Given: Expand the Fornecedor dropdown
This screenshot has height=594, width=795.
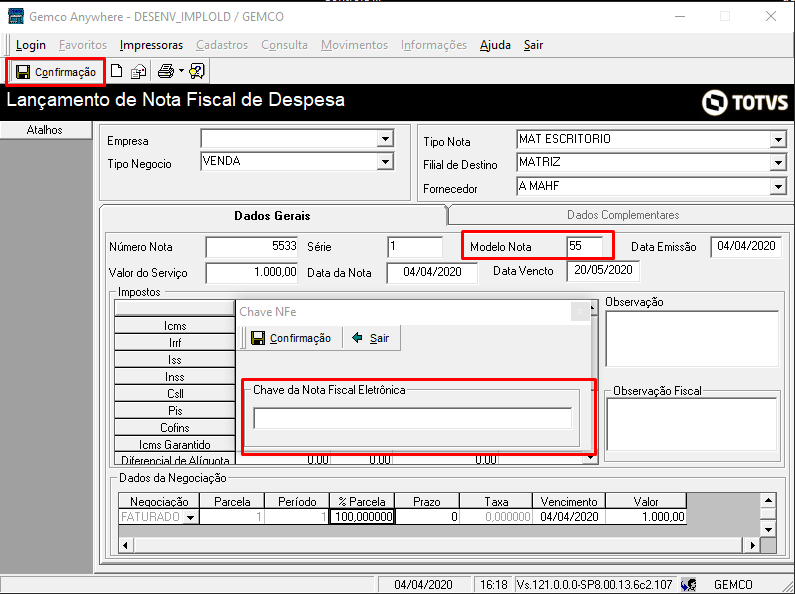Looking at the screenshot, I should click(778, 187).
